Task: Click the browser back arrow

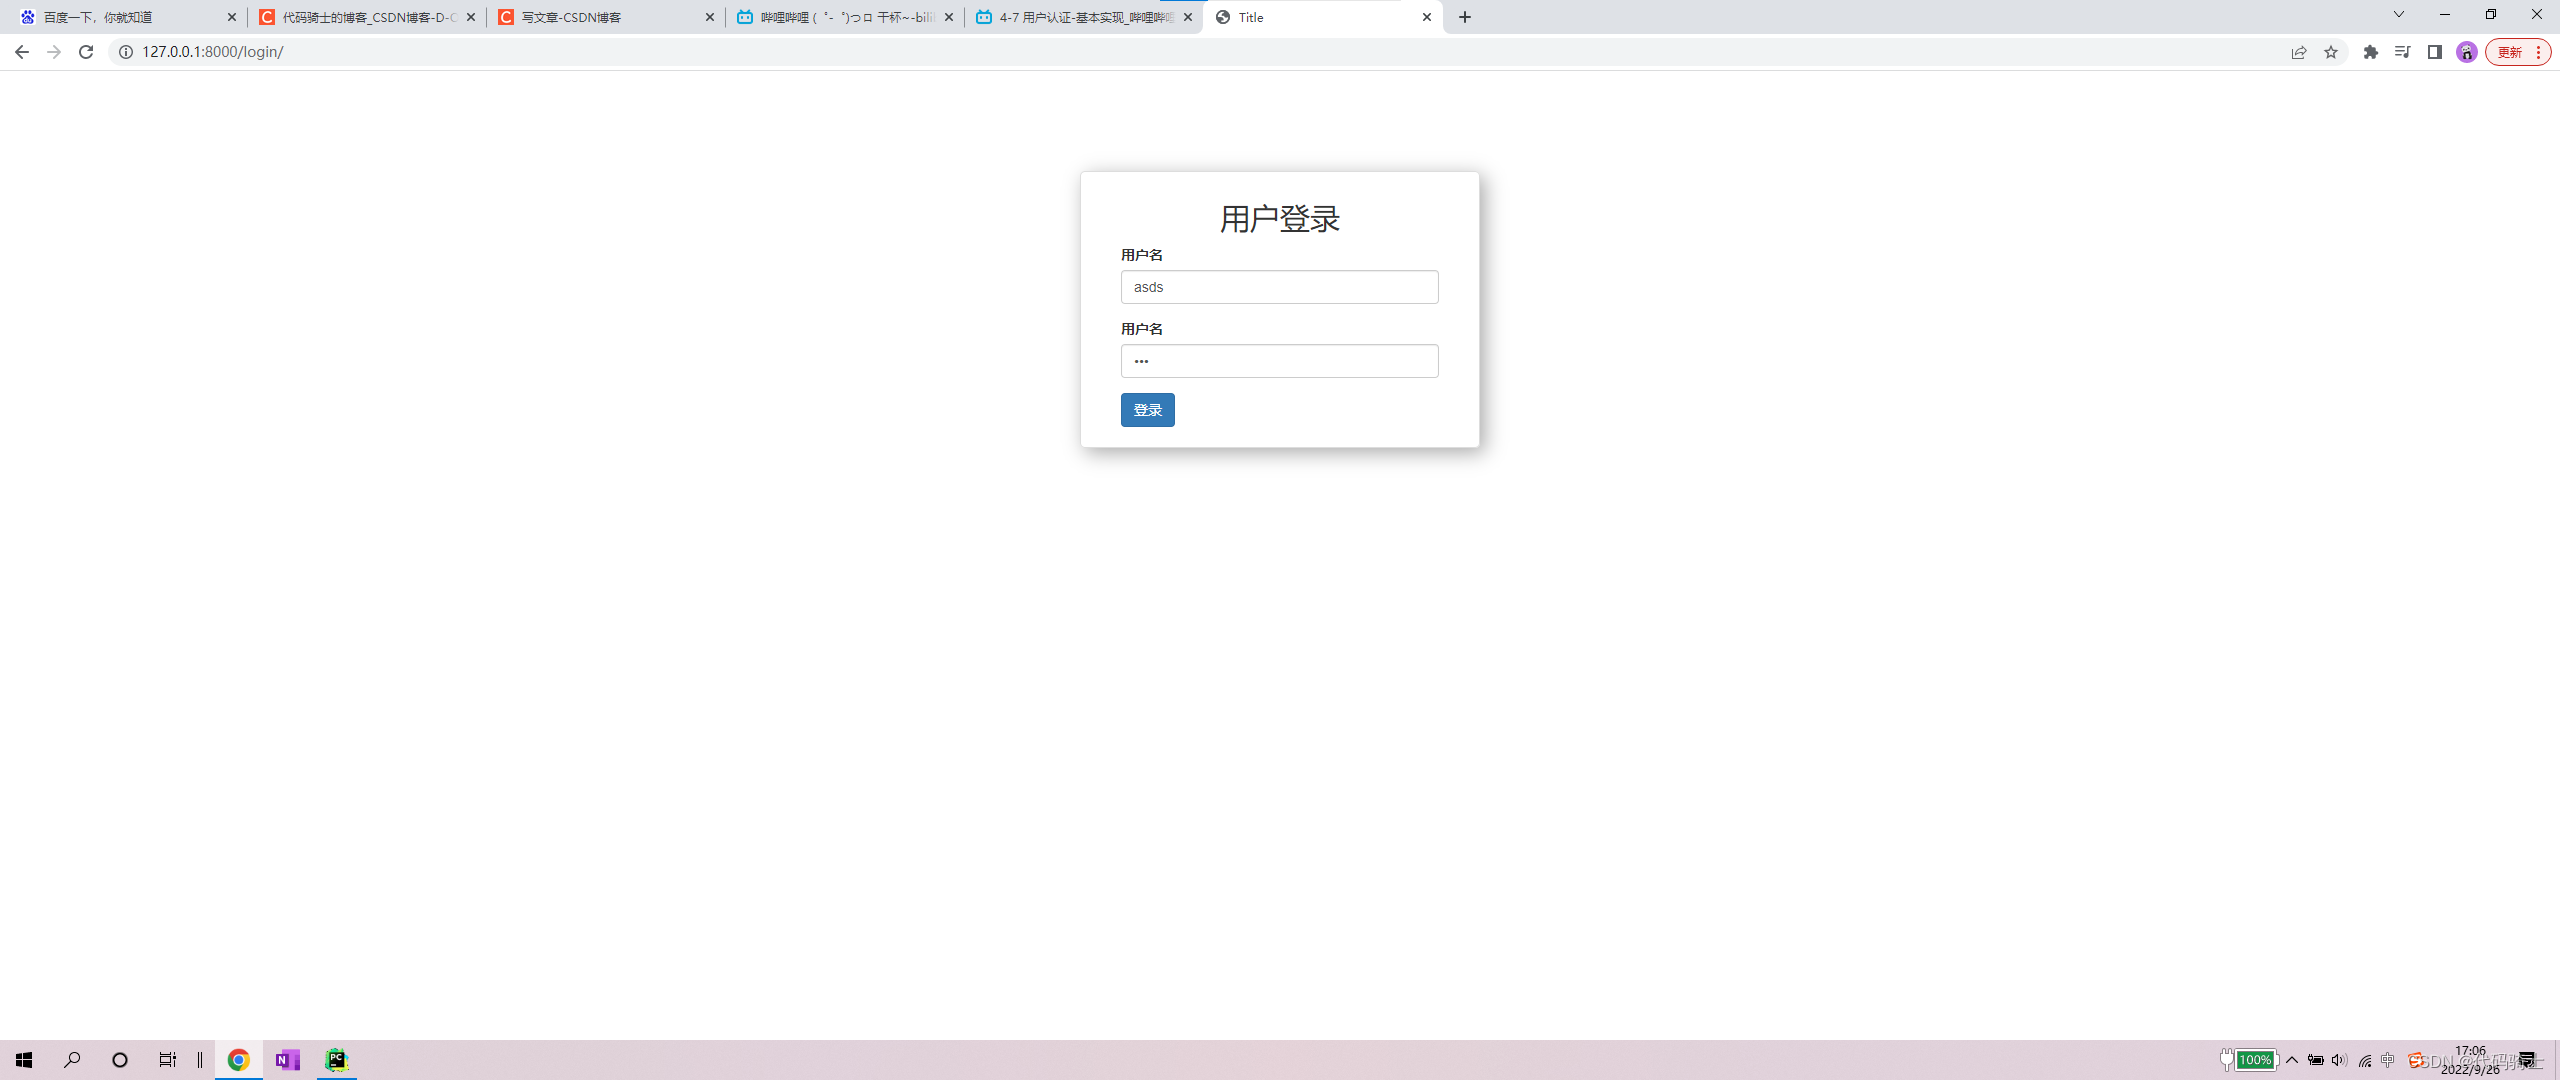Action: 22,52
